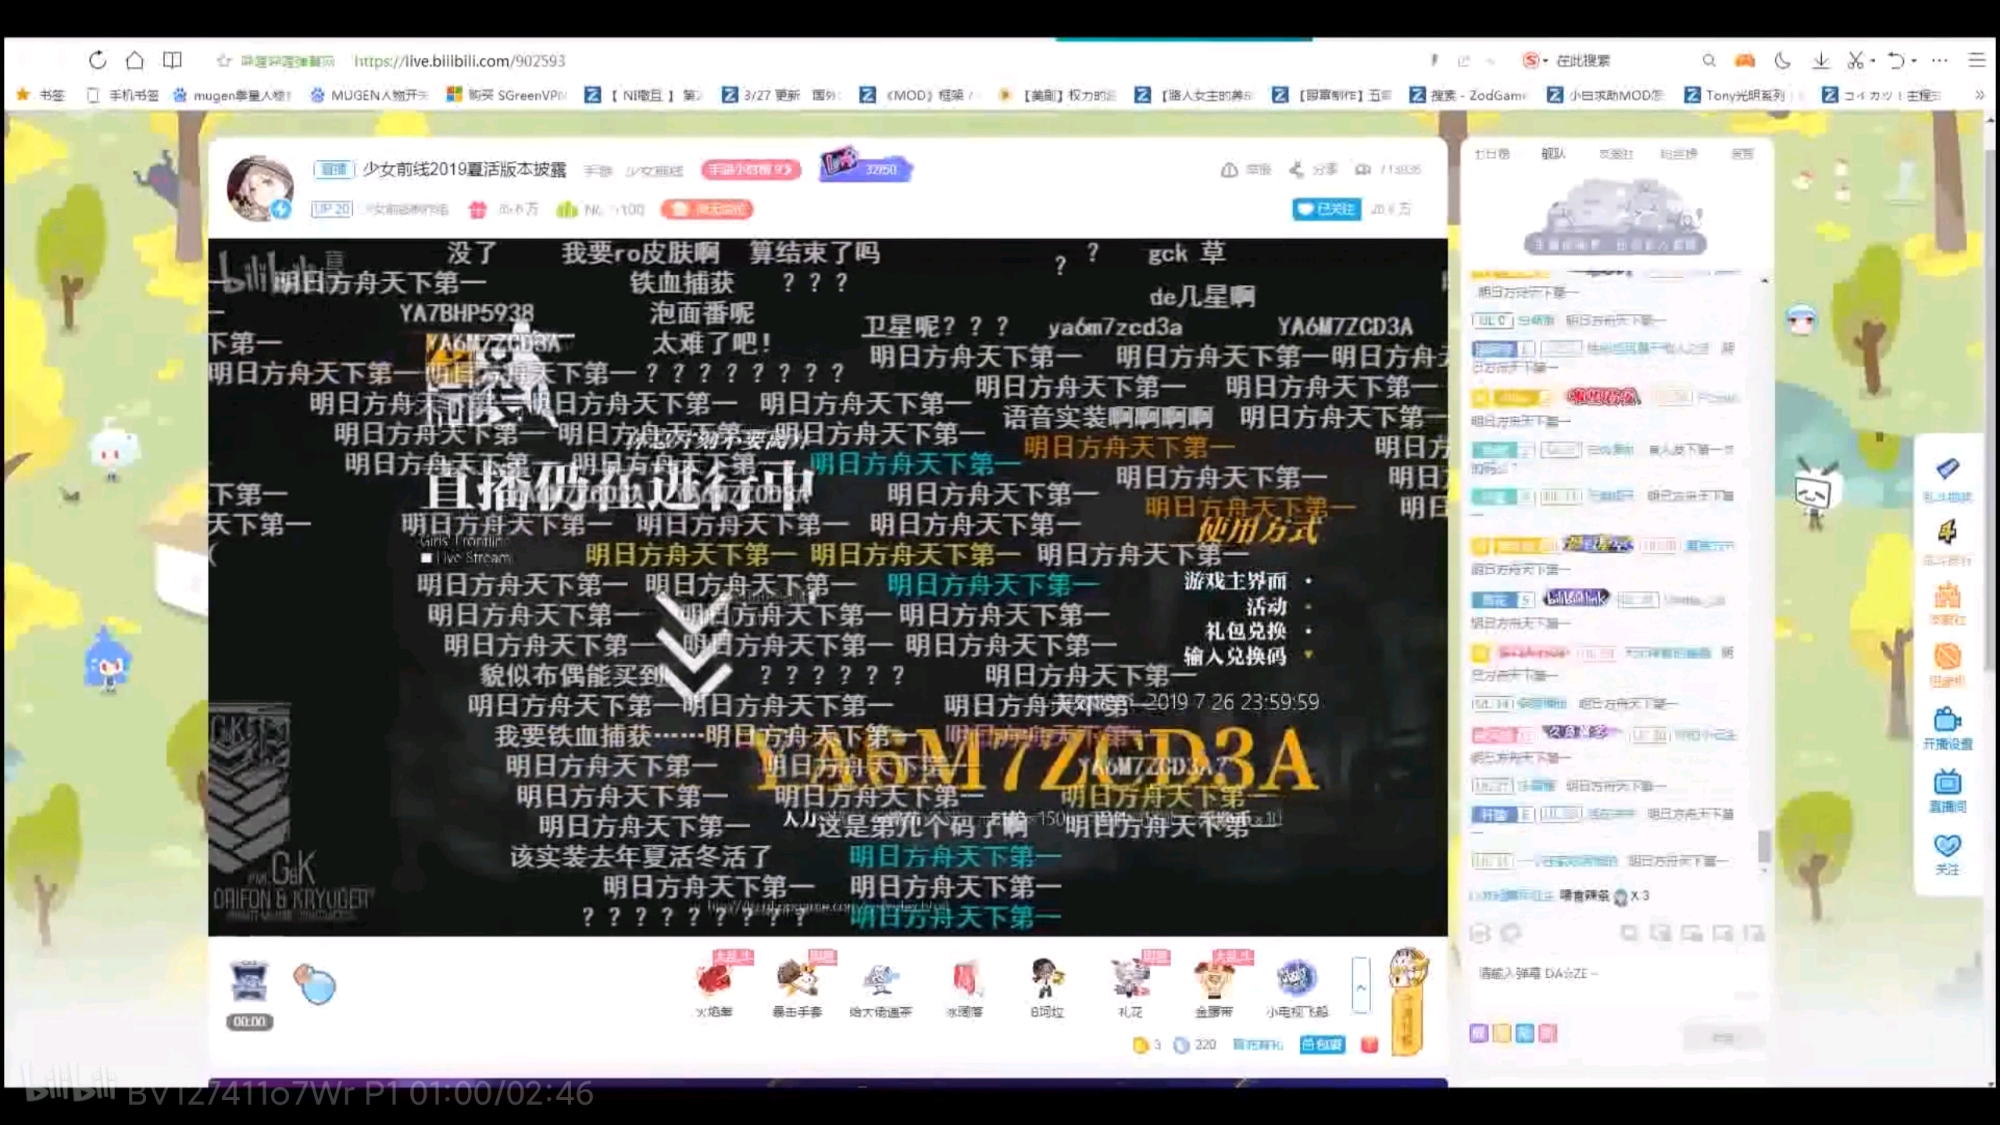Image resolution: width=2000 pixels, height=1125 pixels.
Task: Open the blue 包裹 backpack button
Action: (1322, 1045)
